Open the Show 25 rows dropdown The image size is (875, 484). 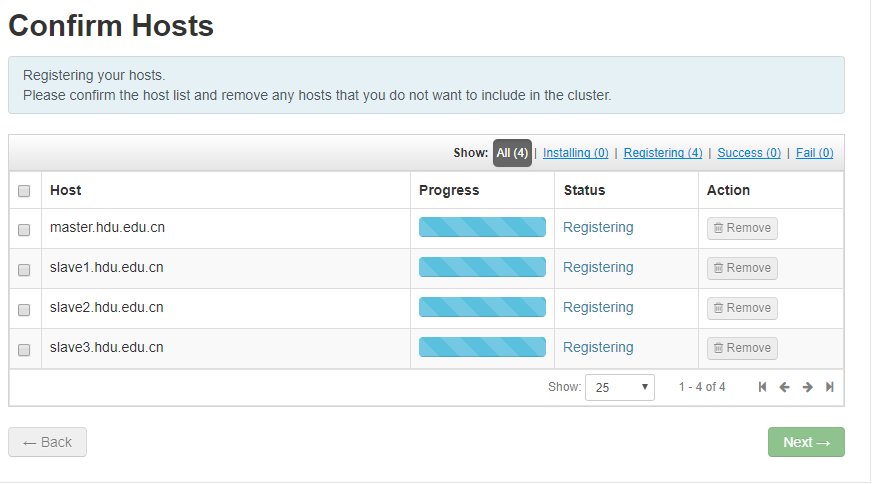[x=620, y=387]
